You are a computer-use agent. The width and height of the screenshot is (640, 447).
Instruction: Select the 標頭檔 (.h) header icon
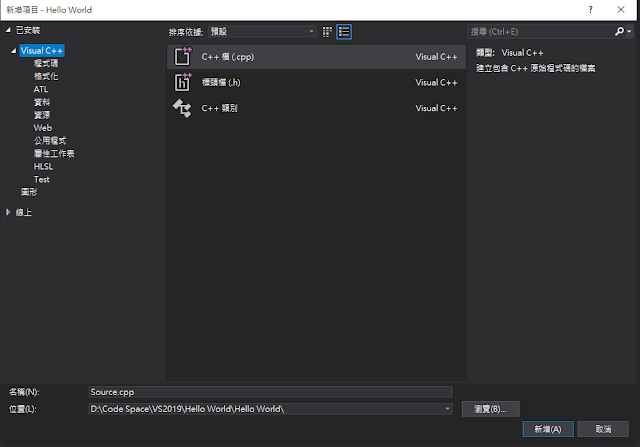pyautogui.click(x=183, y=82)
